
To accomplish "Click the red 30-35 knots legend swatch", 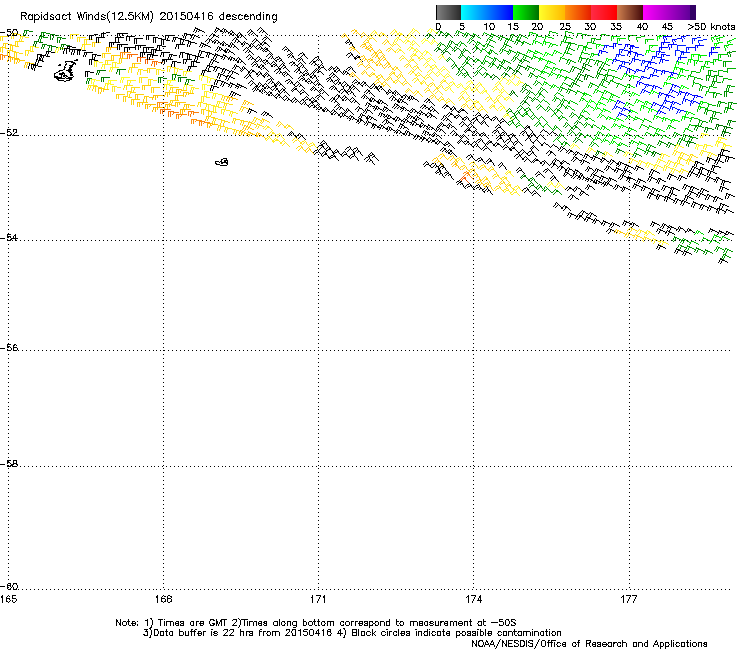I will point(604,12).
